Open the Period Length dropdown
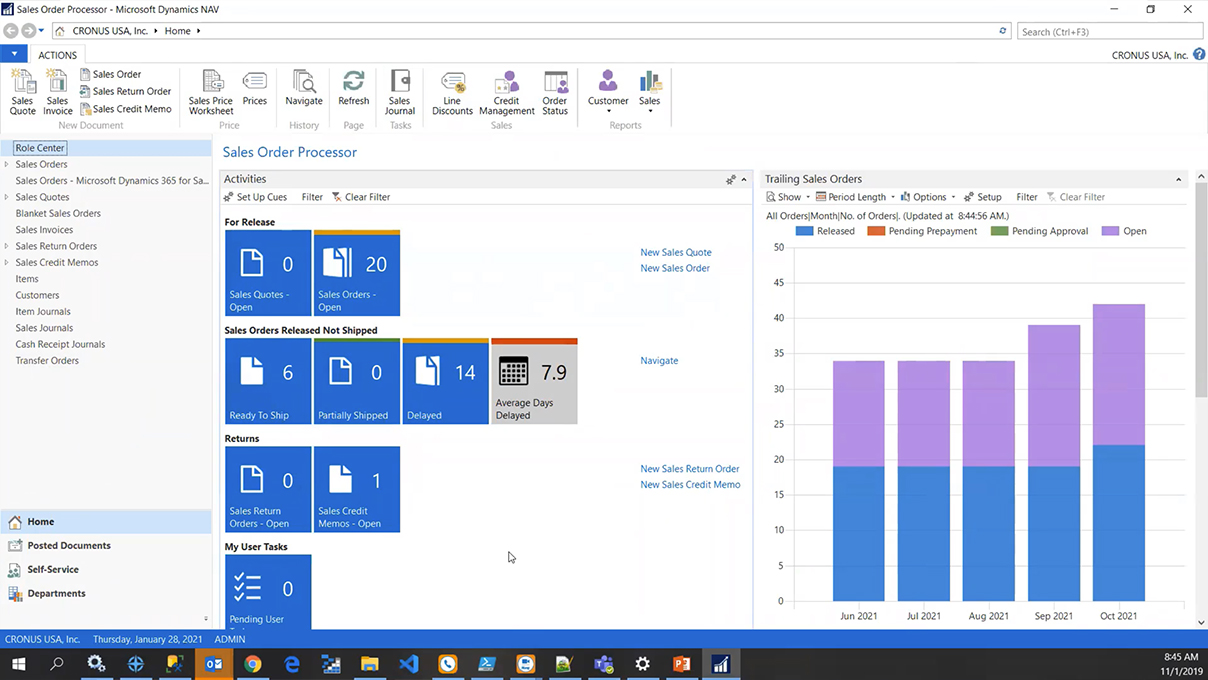The height and width of the screenshot is (680, 1208). [x=855, y=197]
